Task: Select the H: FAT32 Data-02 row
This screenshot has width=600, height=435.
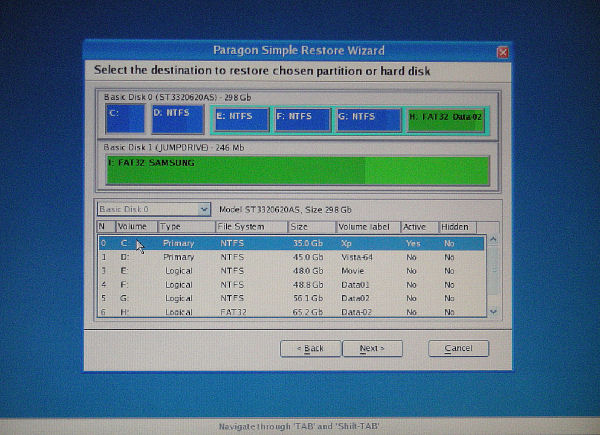Action: (x=290, y=313)
